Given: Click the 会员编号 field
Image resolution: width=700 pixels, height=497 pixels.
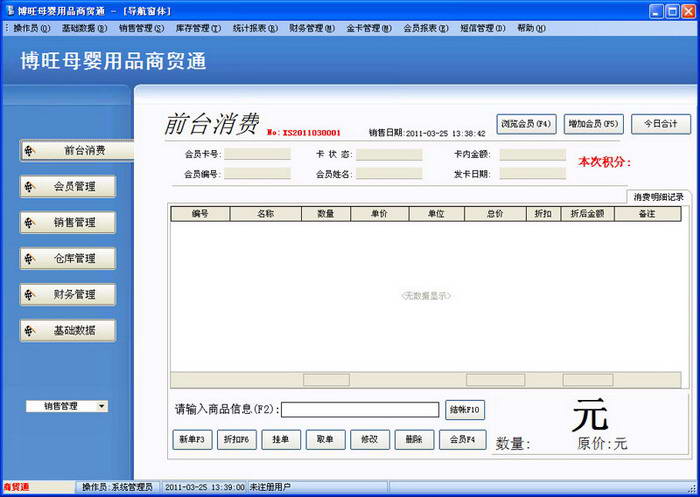Looking at the screenshot, I should 258,174.
